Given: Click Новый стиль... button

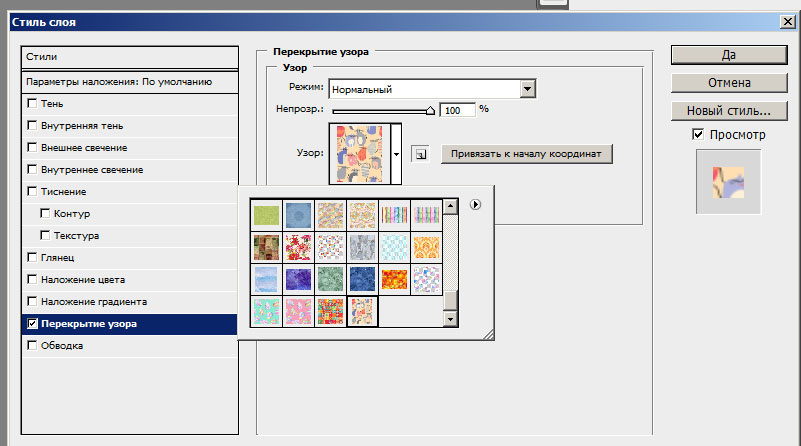Looking at the screenshot, I should click(729, 110).
